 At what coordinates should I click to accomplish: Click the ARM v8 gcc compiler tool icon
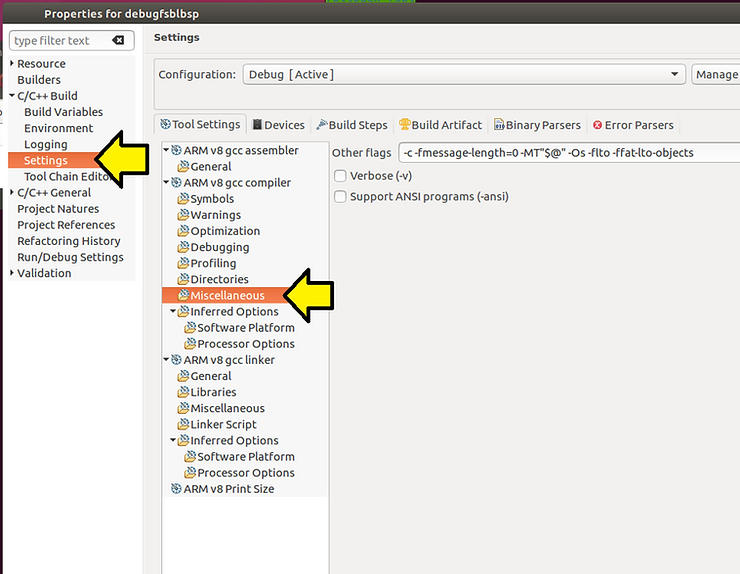click(x=176, y=182)
